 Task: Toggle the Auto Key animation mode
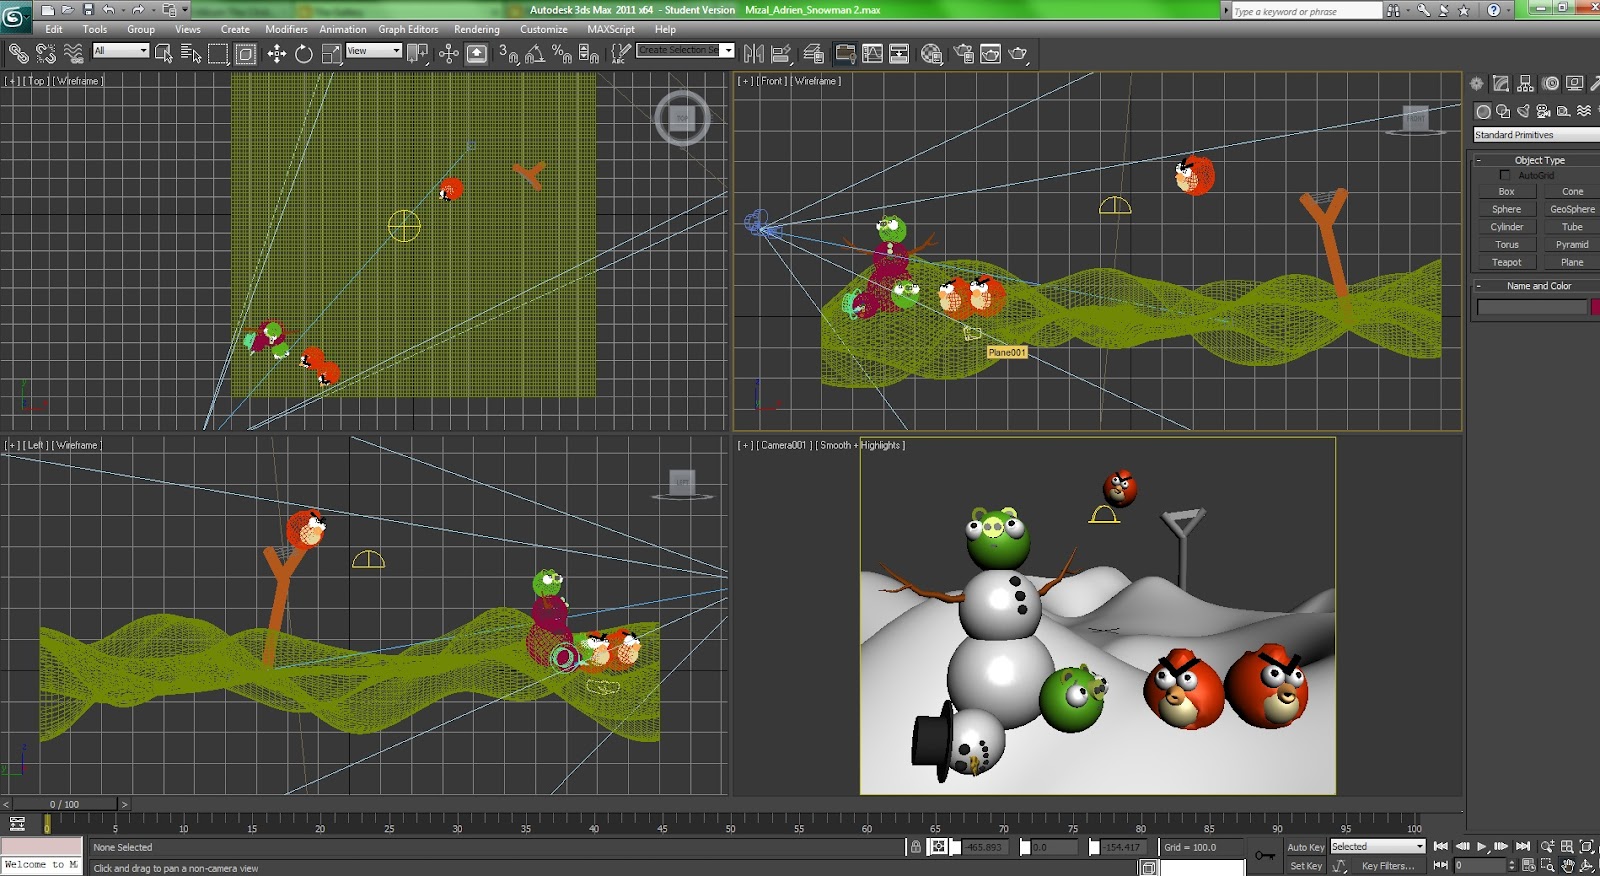pos(1305,847)
